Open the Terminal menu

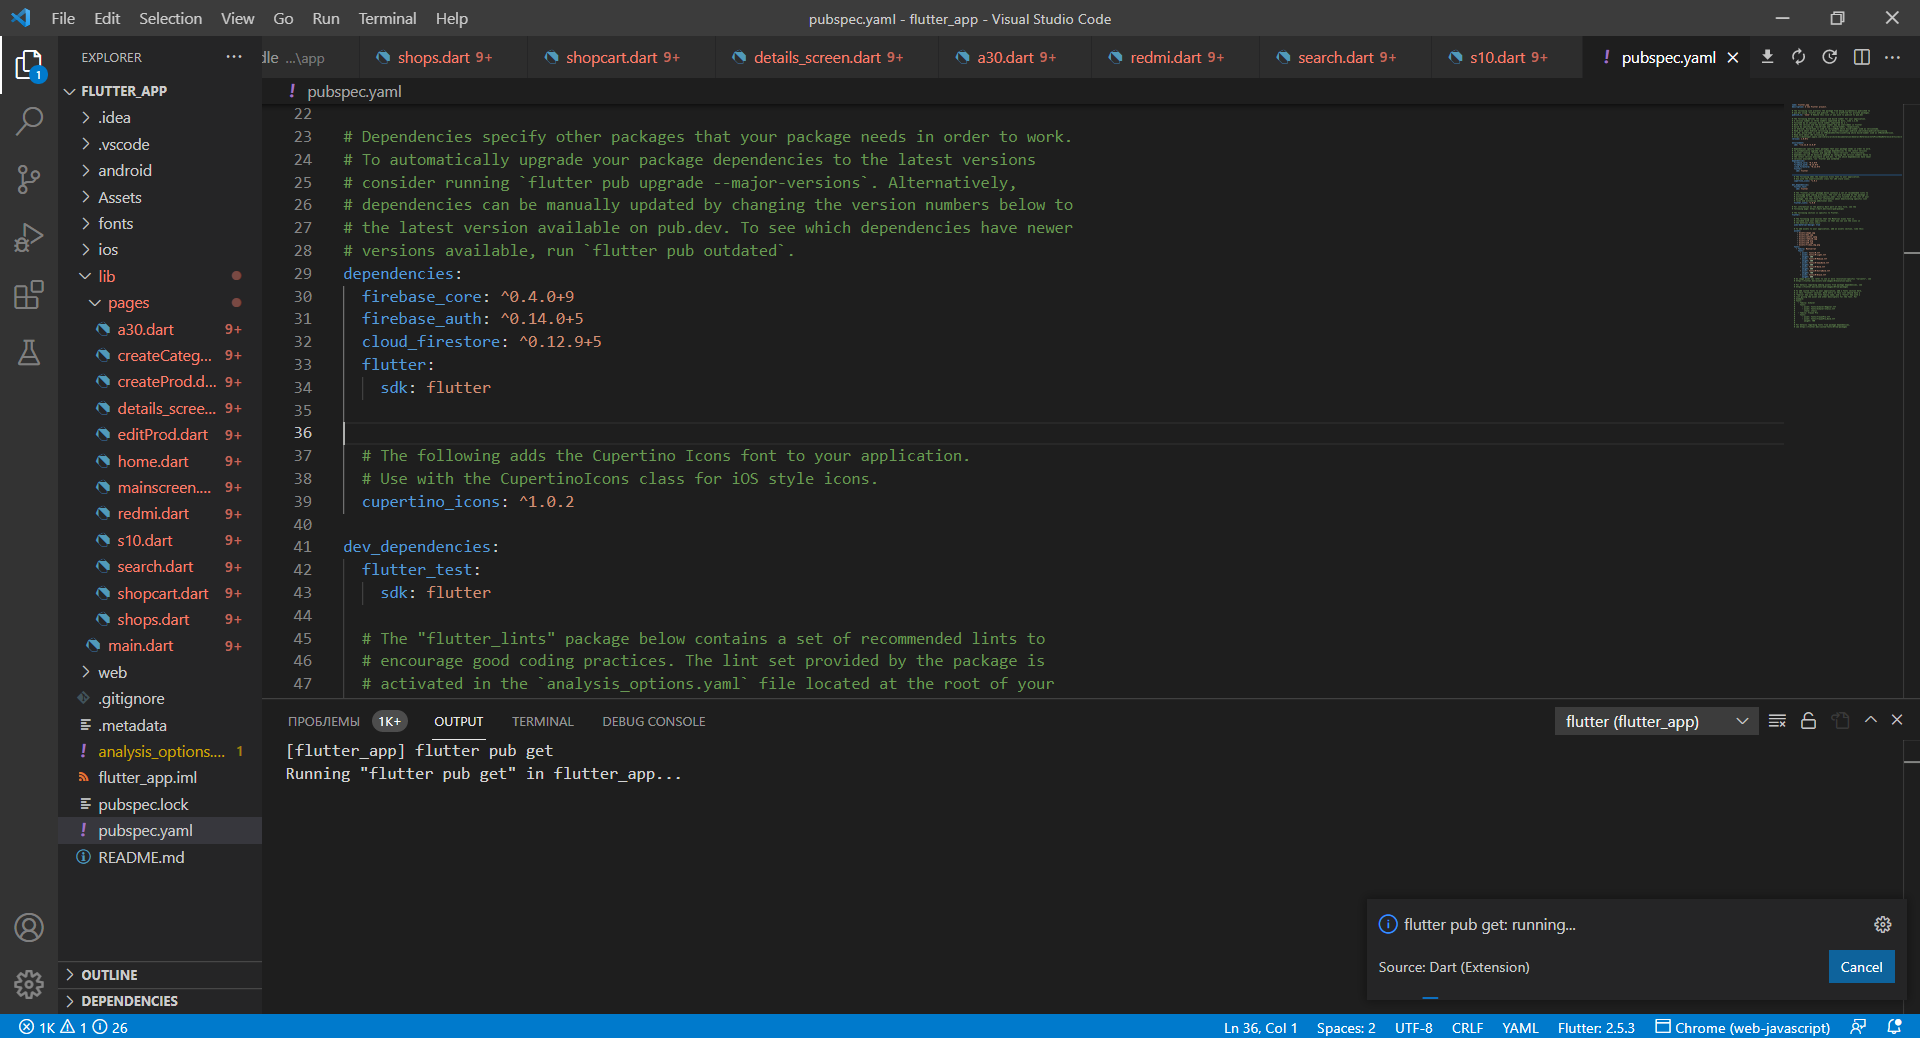pos(387,18)
